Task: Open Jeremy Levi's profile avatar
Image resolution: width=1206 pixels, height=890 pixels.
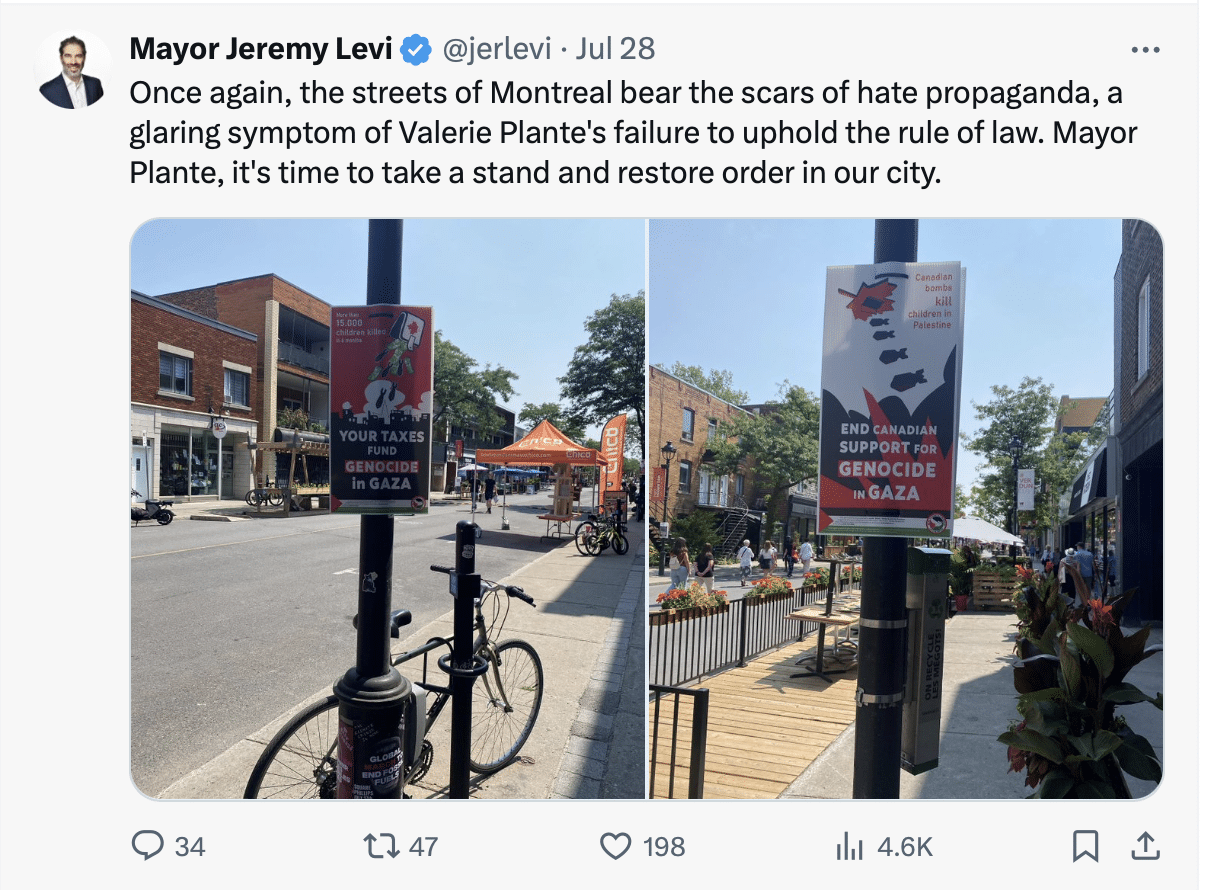Action: click(71, 70)
